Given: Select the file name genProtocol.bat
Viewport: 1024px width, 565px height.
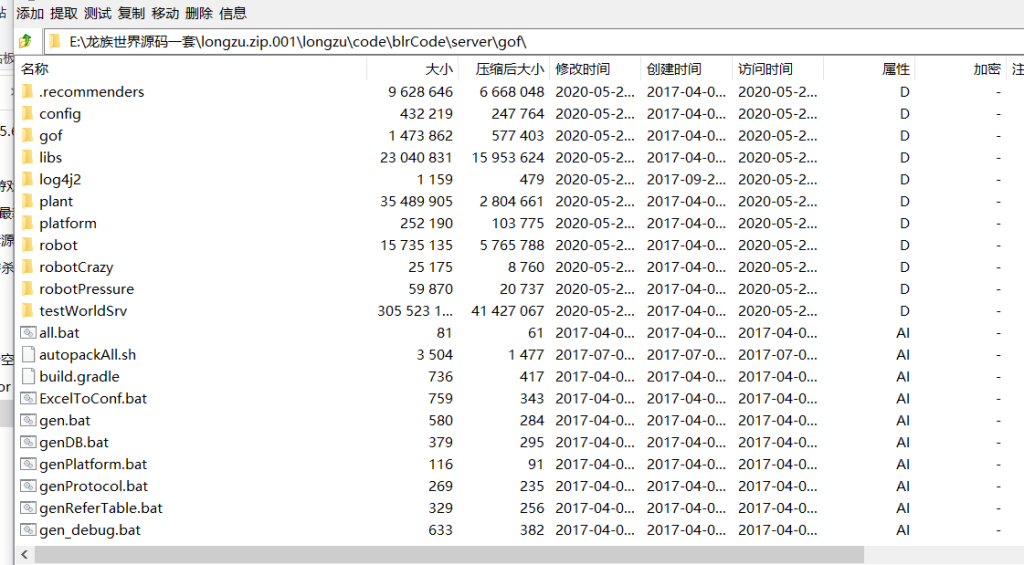Looking at the screenshot, I should [x=93, y=486].
